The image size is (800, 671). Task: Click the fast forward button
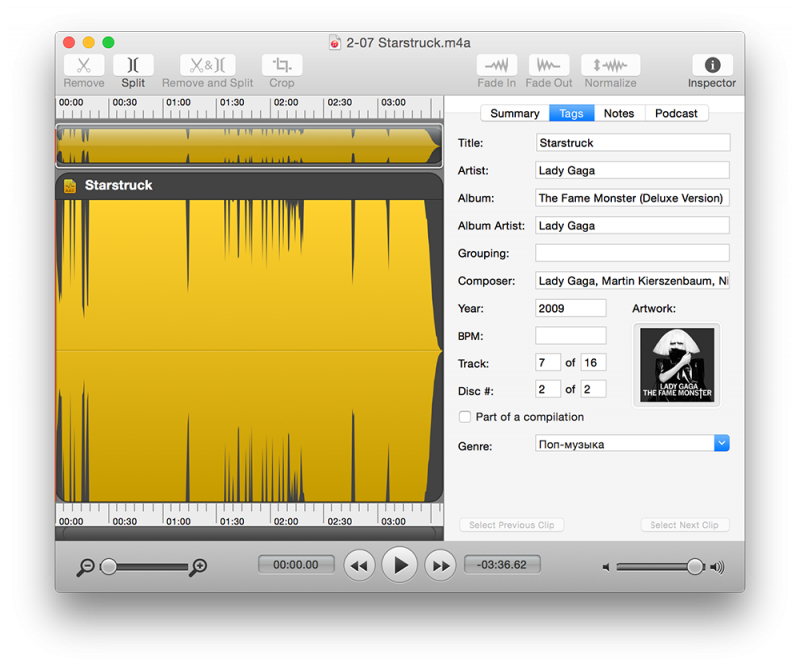440,566
